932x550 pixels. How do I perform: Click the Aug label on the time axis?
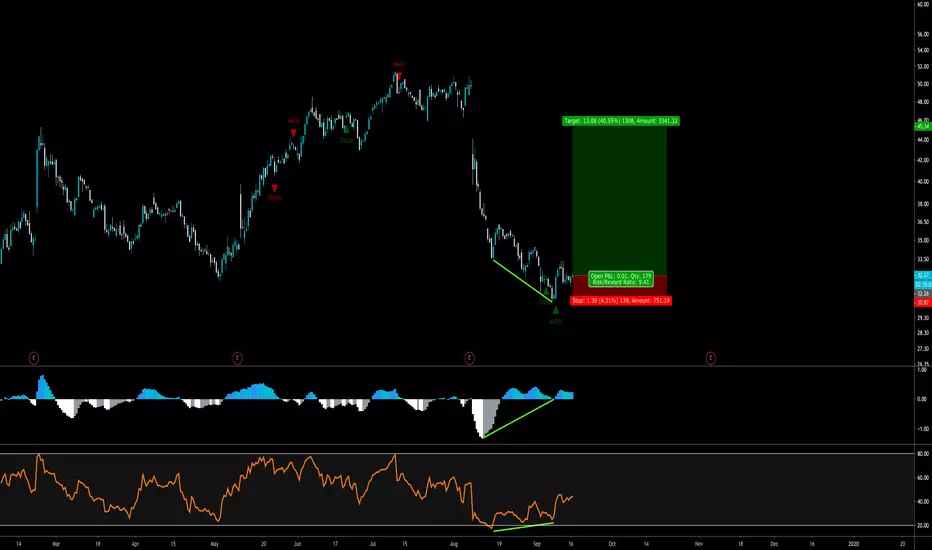(454, 543)
